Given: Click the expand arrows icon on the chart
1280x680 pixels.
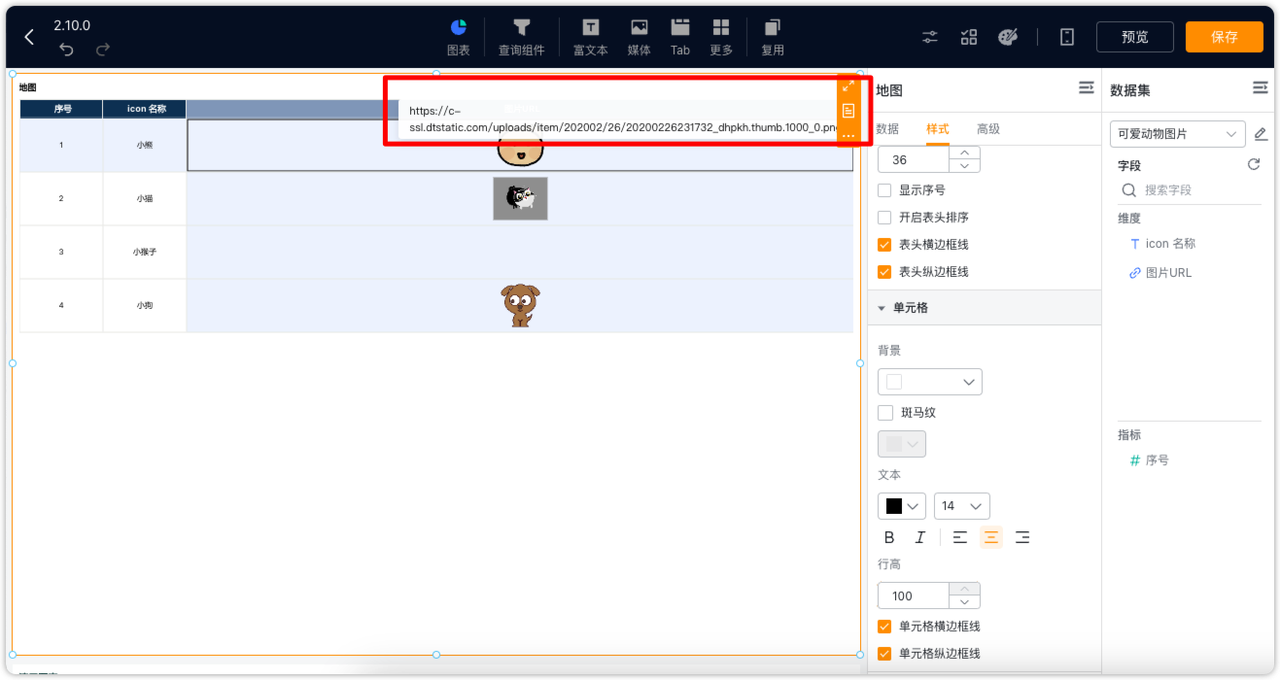Looking at the screenshot, I should 848,87.
